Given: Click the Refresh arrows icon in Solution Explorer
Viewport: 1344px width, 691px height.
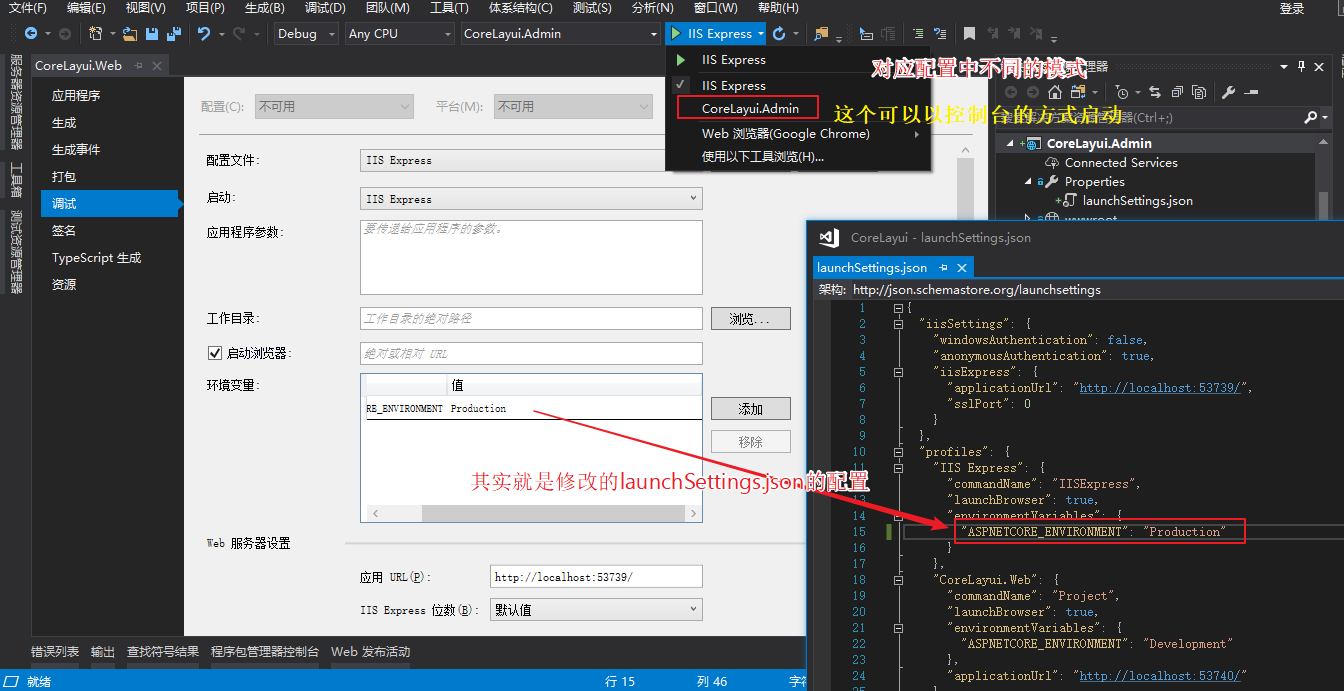Looking at the screenshot, I should click(1155, 92).
